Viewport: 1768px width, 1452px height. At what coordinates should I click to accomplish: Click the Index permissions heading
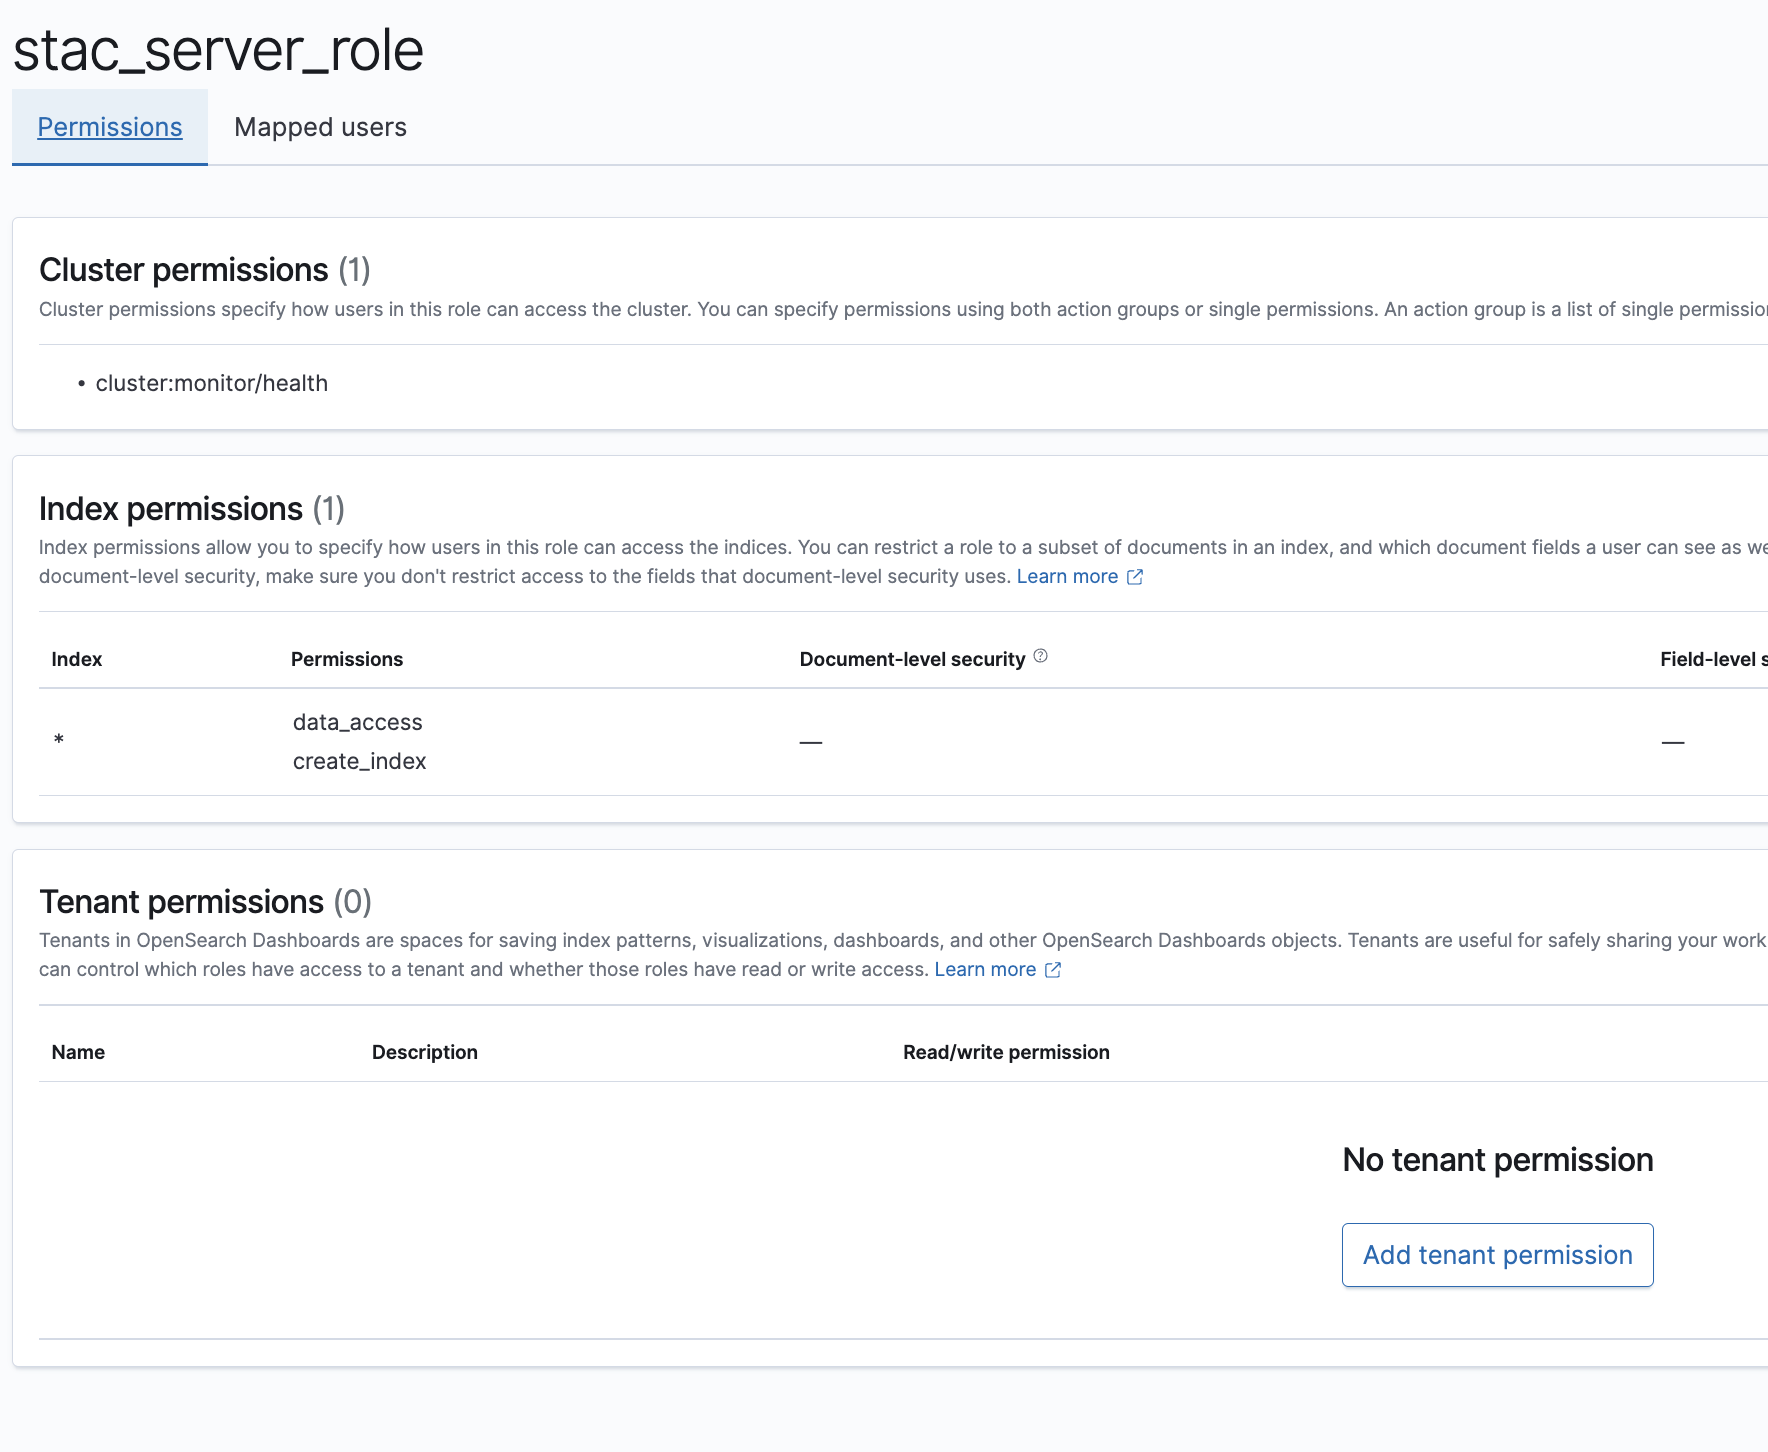(x=192, y=509)
